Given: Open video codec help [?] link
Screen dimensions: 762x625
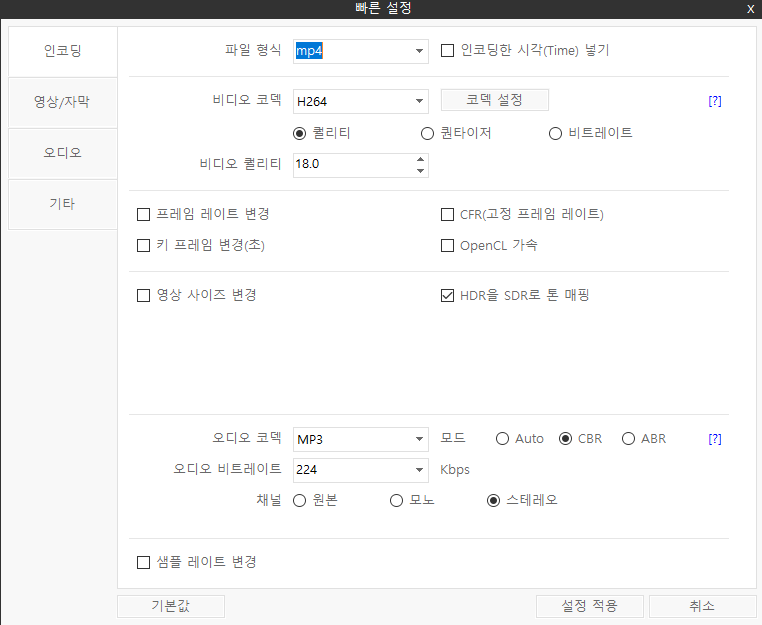Looking at the screenshot, I should tap(715, 101).
